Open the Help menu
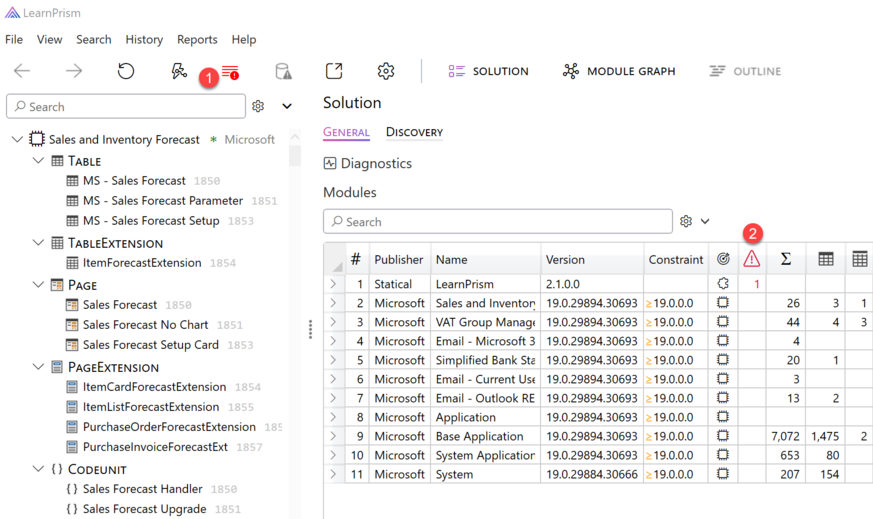The height and width of the screenshot is (519, 873). coord(244,40)
